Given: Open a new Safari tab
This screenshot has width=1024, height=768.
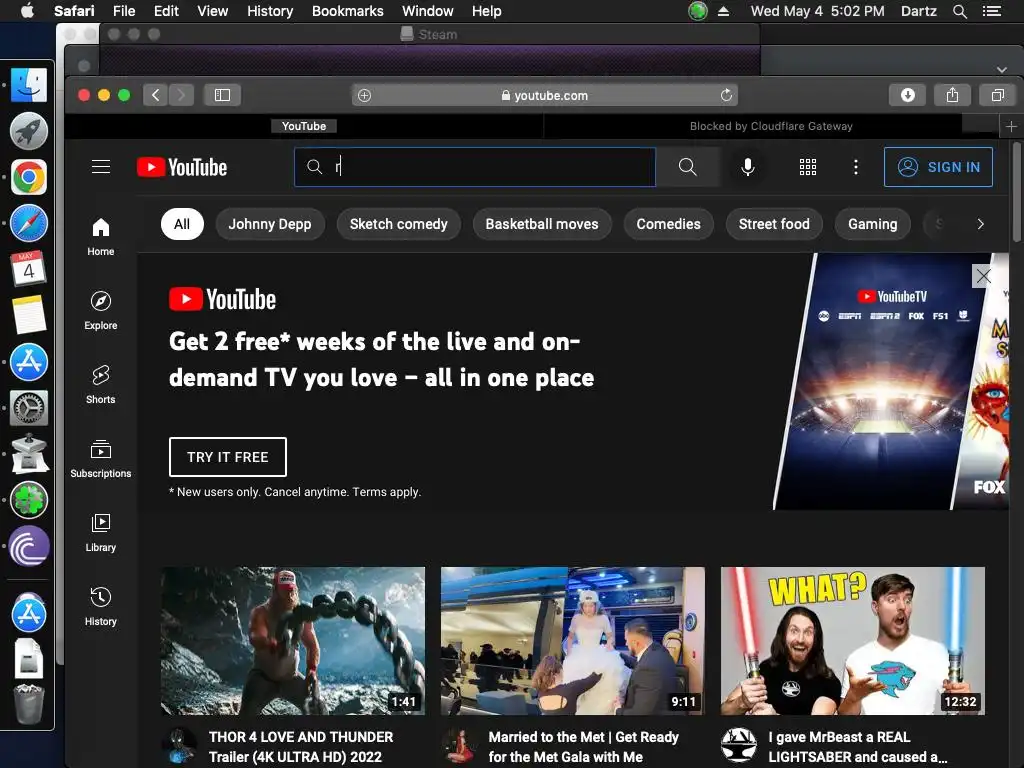Looking at the screenshot, I should 1011,126.
